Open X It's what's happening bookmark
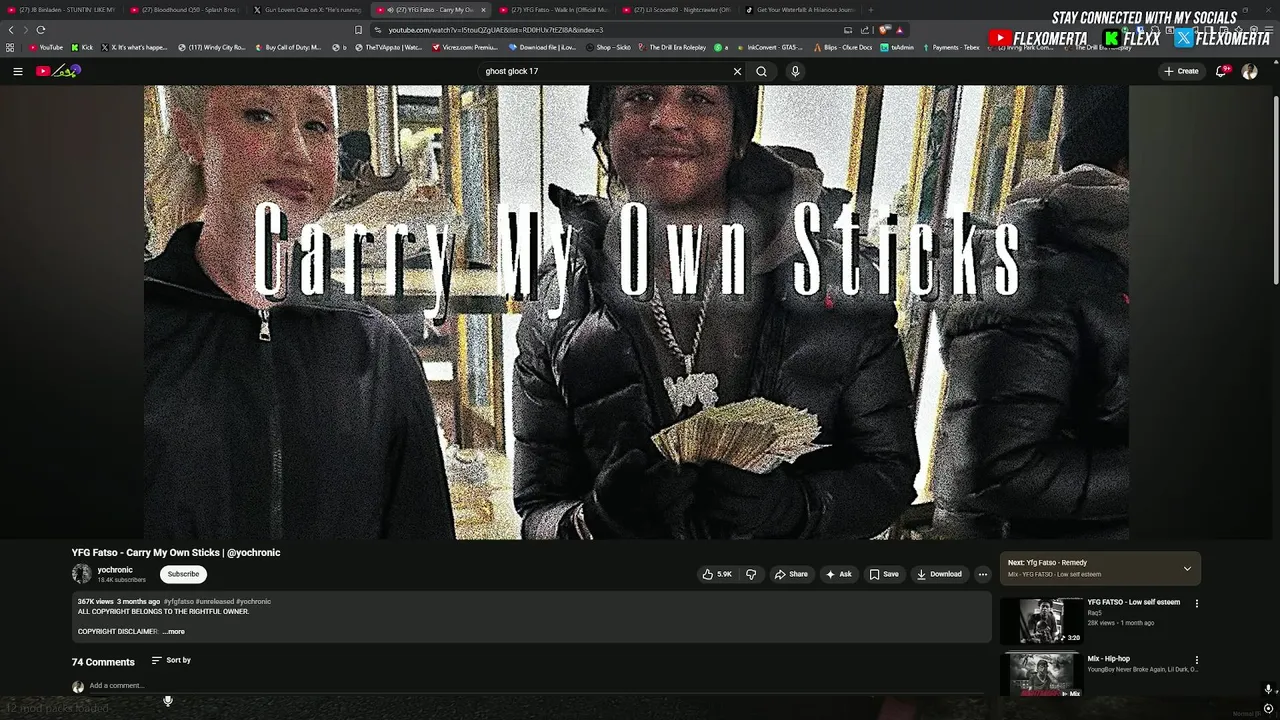Viewport: 1280px width, 720px height. tap(135, 47)
